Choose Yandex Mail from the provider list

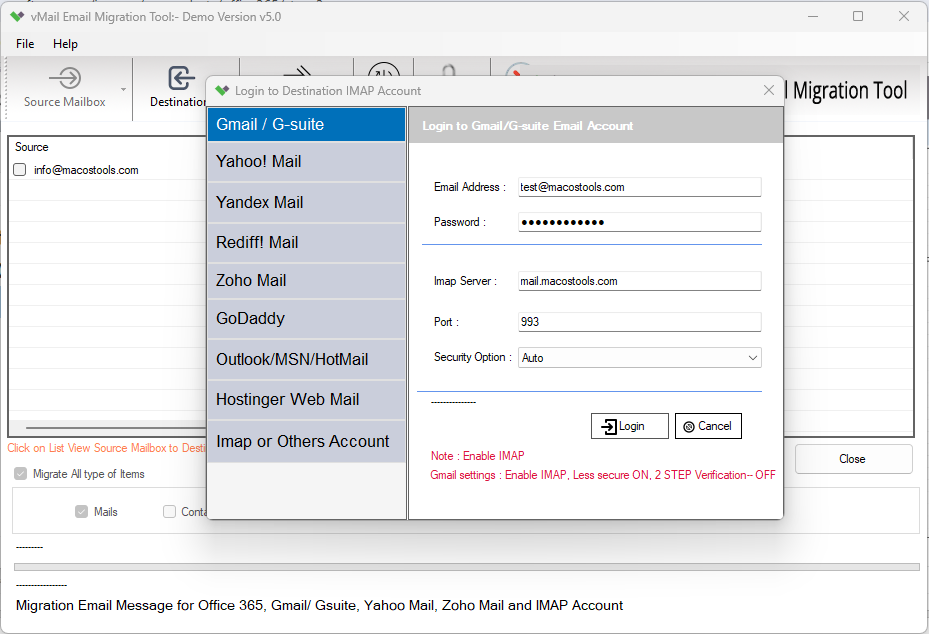pyautogui.click(x=306, y=203)
